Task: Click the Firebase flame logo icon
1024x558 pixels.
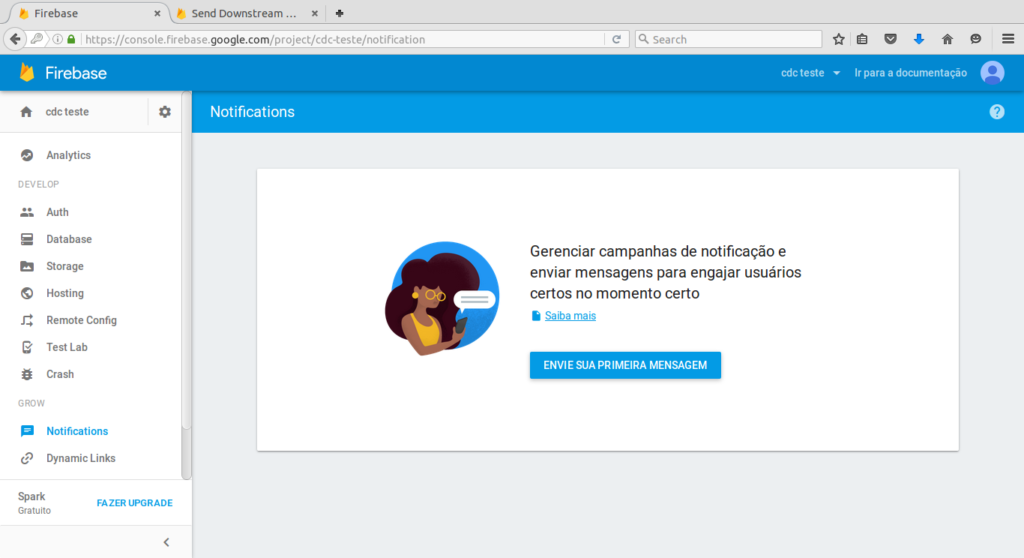Action: 27,73
